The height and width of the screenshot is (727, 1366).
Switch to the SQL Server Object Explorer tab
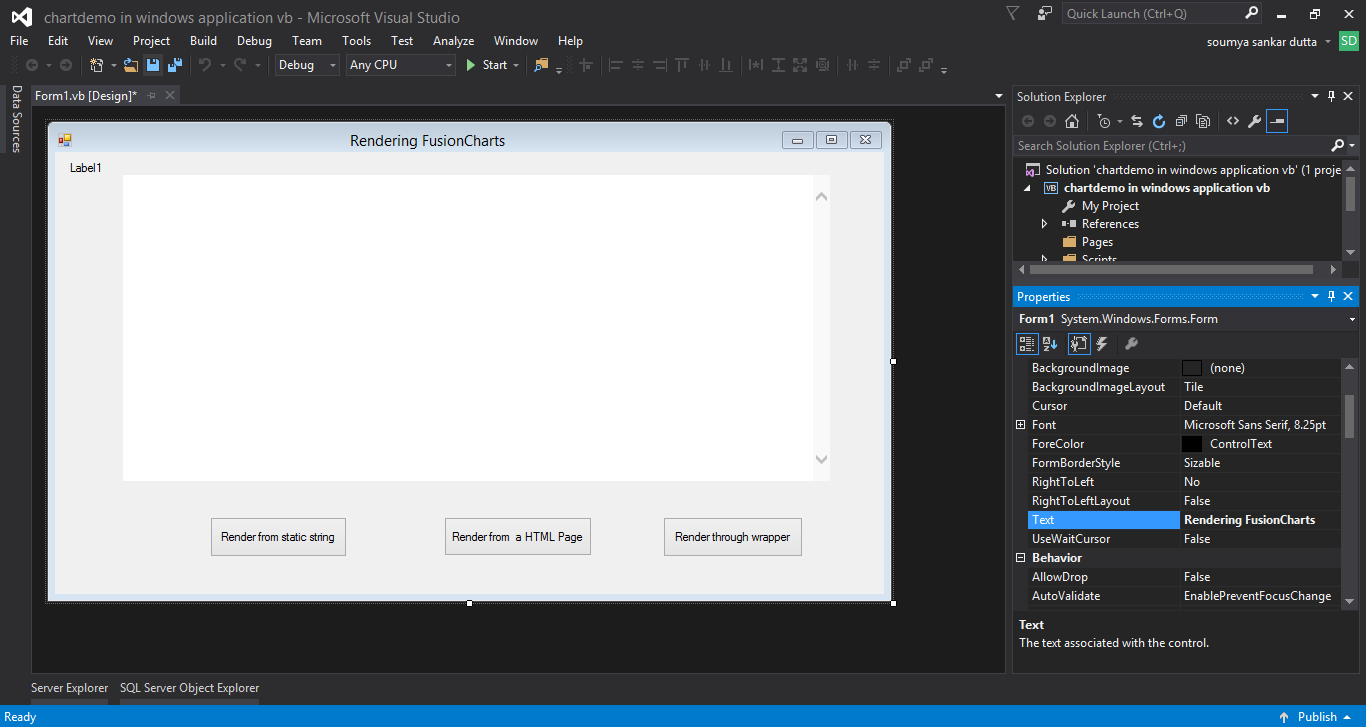pos(189,688)
